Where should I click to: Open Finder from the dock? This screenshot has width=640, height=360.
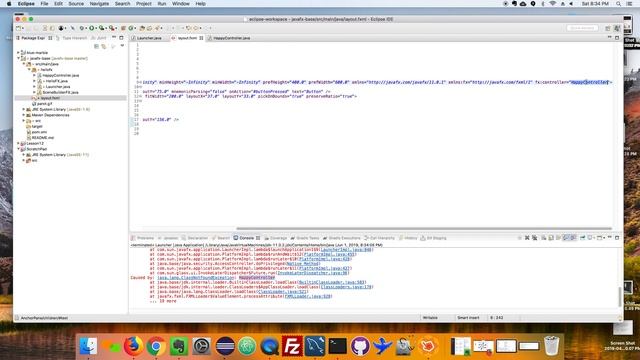tap(88, 346)
